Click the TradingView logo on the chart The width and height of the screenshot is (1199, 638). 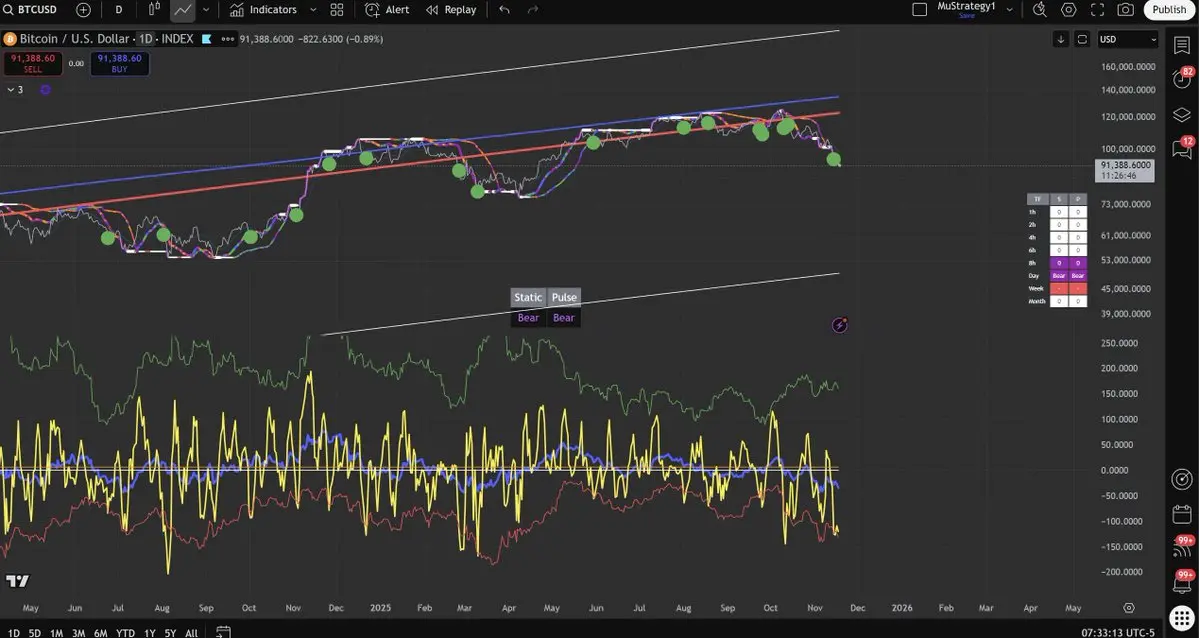click(18, 581)
